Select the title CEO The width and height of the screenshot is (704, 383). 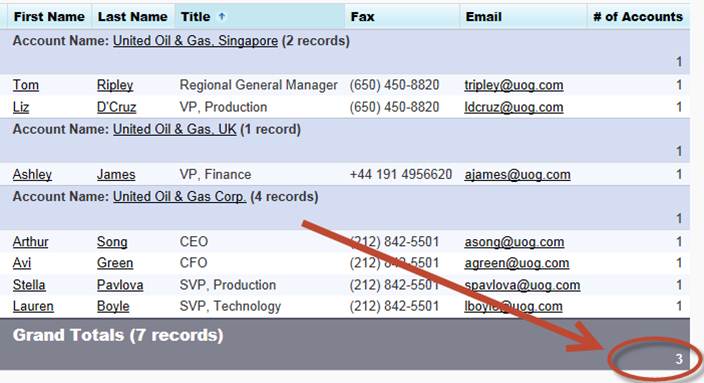click(x=194, y=242)
